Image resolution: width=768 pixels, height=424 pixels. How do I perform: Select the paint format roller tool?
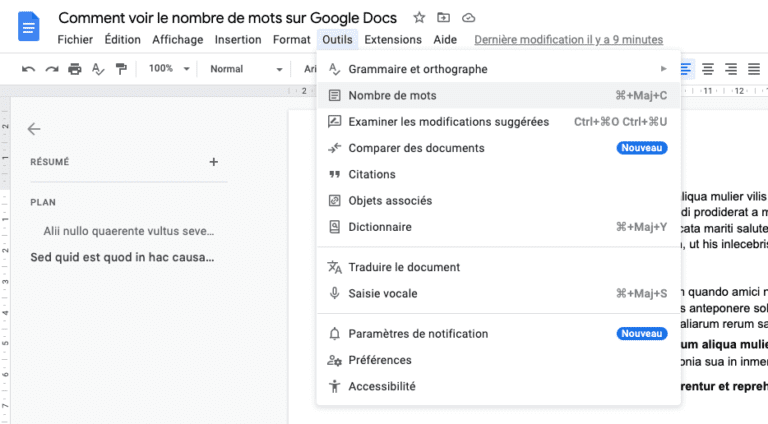pyautogui.click(x=121, y=69)
